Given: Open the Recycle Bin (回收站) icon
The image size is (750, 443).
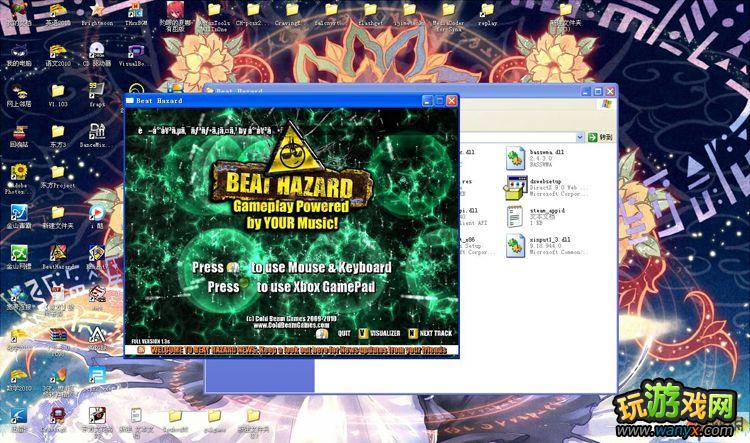Looking at the screenshot, I should (19, 135).
